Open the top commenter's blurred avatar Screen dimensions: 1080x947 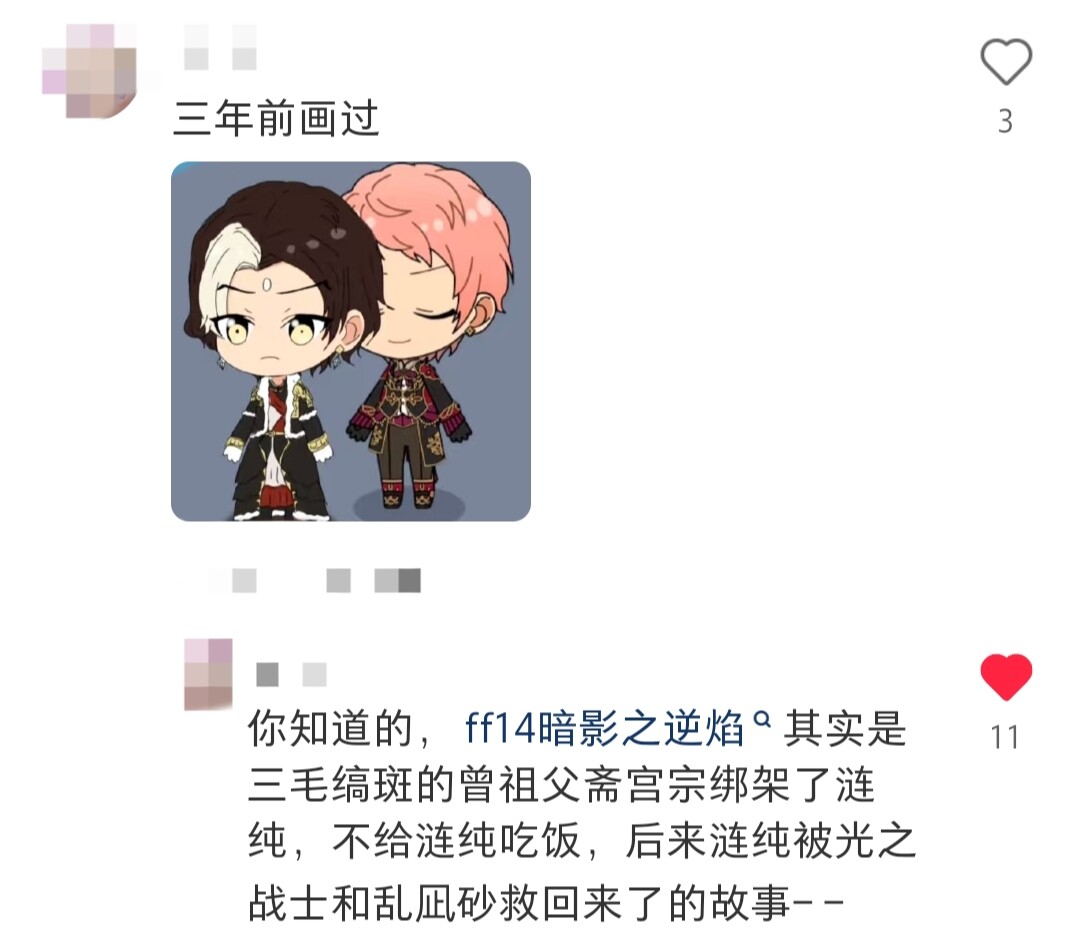[x=89, y=70]
